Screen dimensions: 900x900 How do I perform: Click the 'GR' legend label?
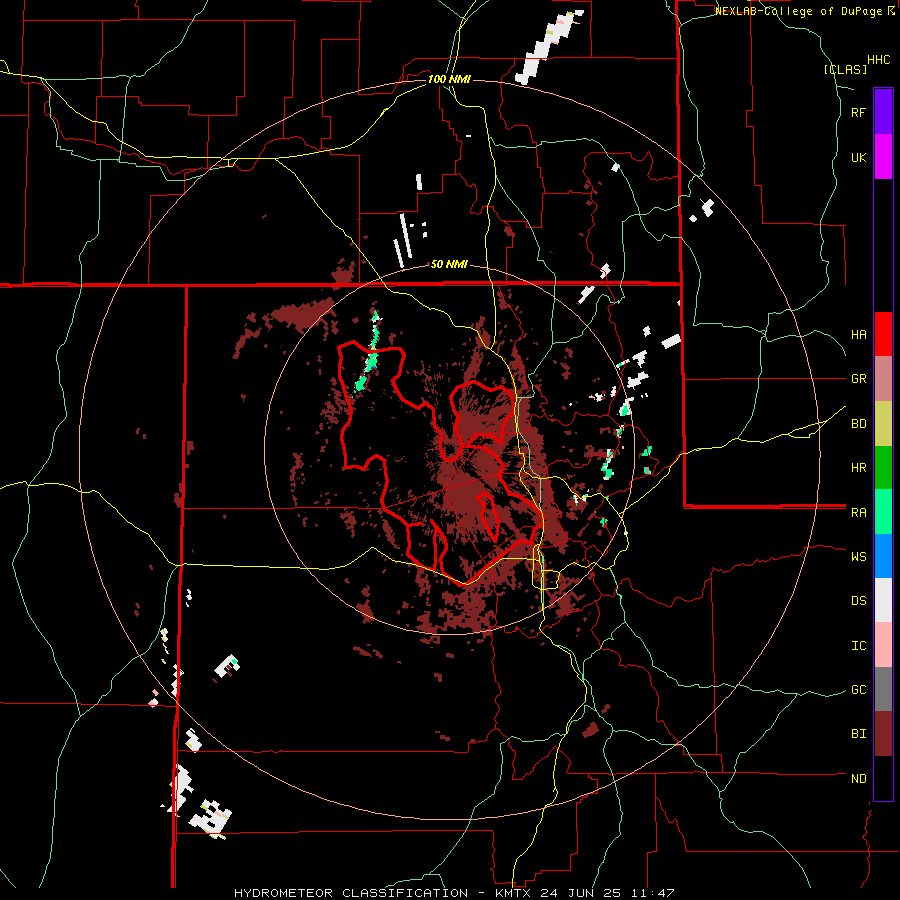(858, 379)
